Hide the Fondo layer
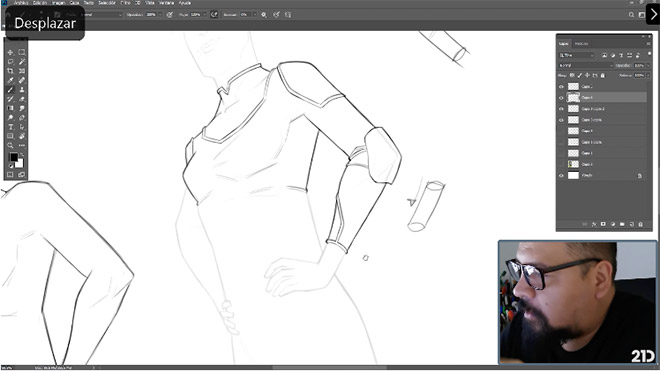The image size is (660, 371). click(x=561, y=176)
